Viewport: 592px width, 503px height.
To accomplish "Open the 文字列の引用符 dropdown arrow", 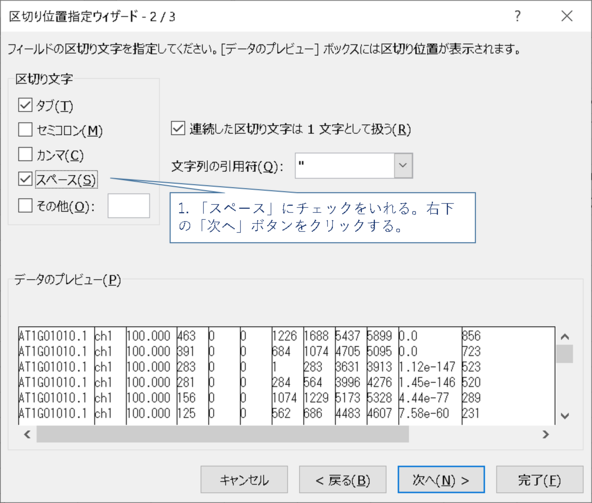I will tap(403, 165).
